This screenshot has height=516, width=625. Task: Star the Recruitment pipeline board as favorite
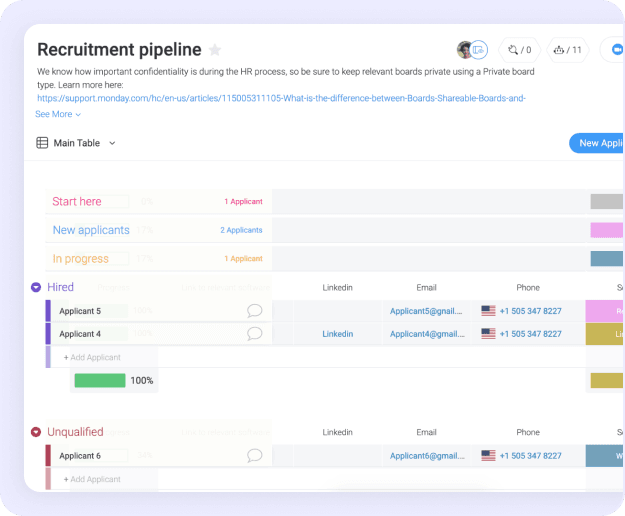[x=215, y=50]
